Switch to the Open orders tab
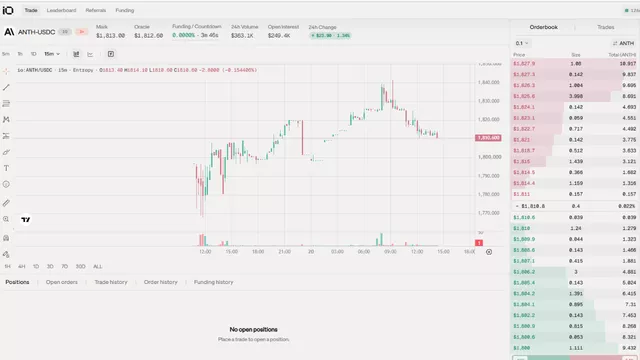Image resolution: width=640 pixels, height=360 pixels. 62,282
